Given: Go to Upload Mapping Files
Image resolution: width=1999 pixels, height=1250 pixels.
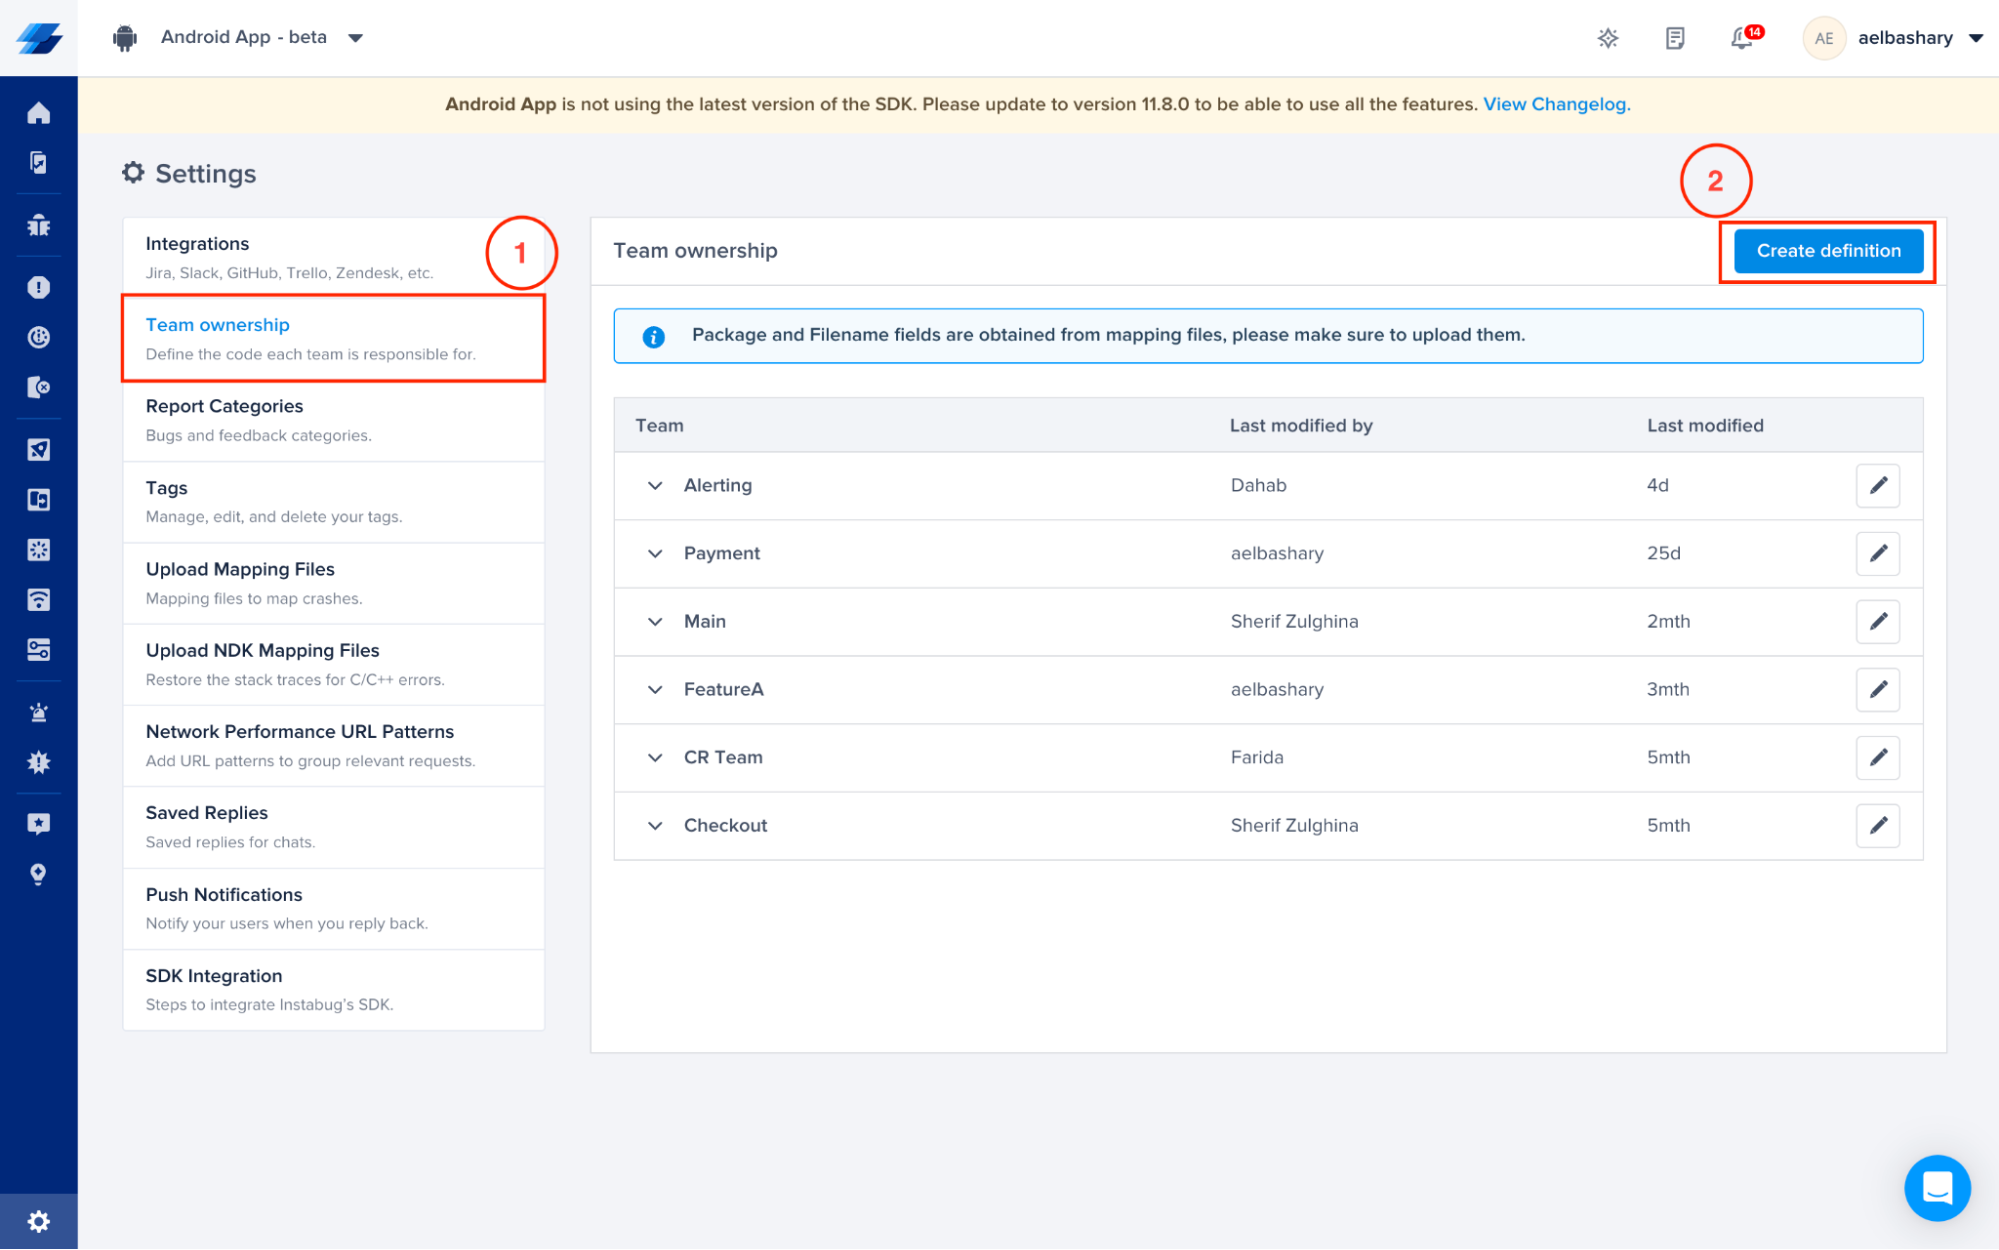Looking at the screenshot, I should tap(333, 583).
